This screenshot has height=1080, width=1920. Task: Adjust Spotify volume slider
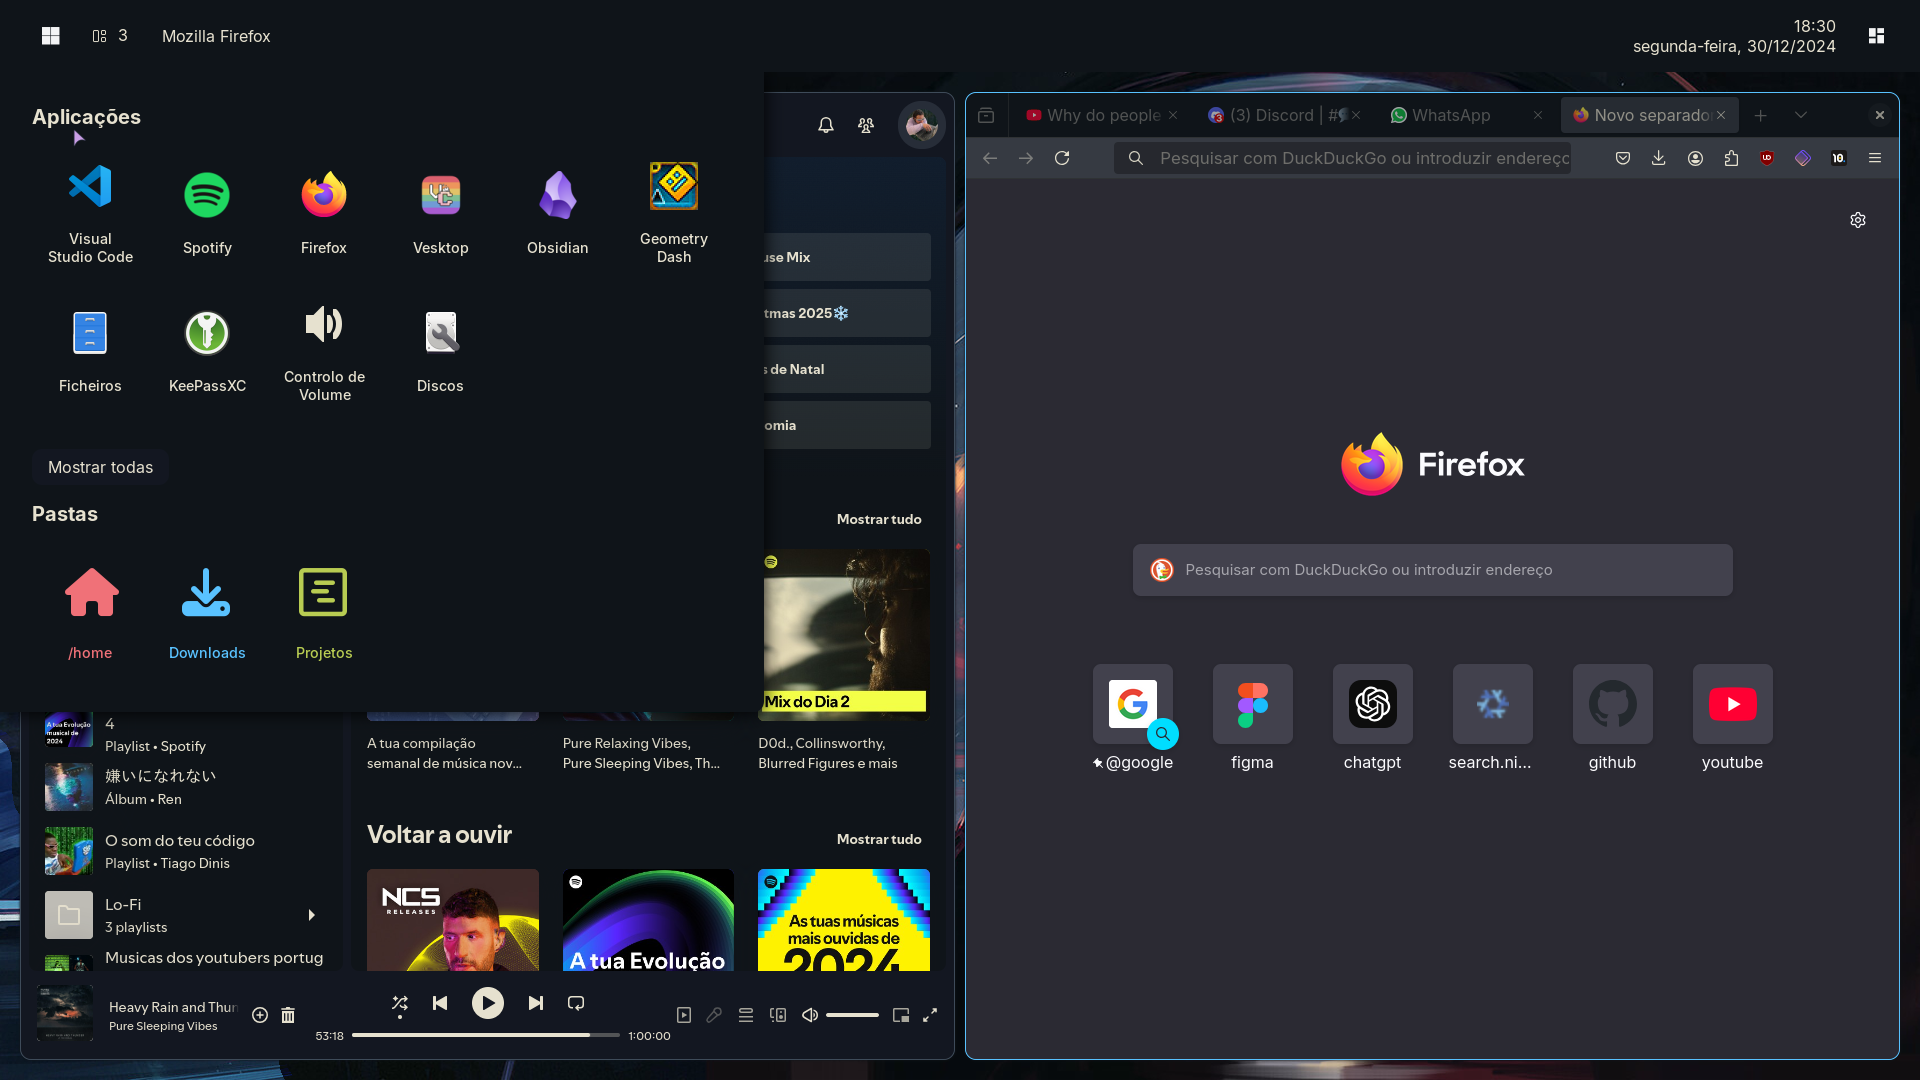(x=853, y=1015)
